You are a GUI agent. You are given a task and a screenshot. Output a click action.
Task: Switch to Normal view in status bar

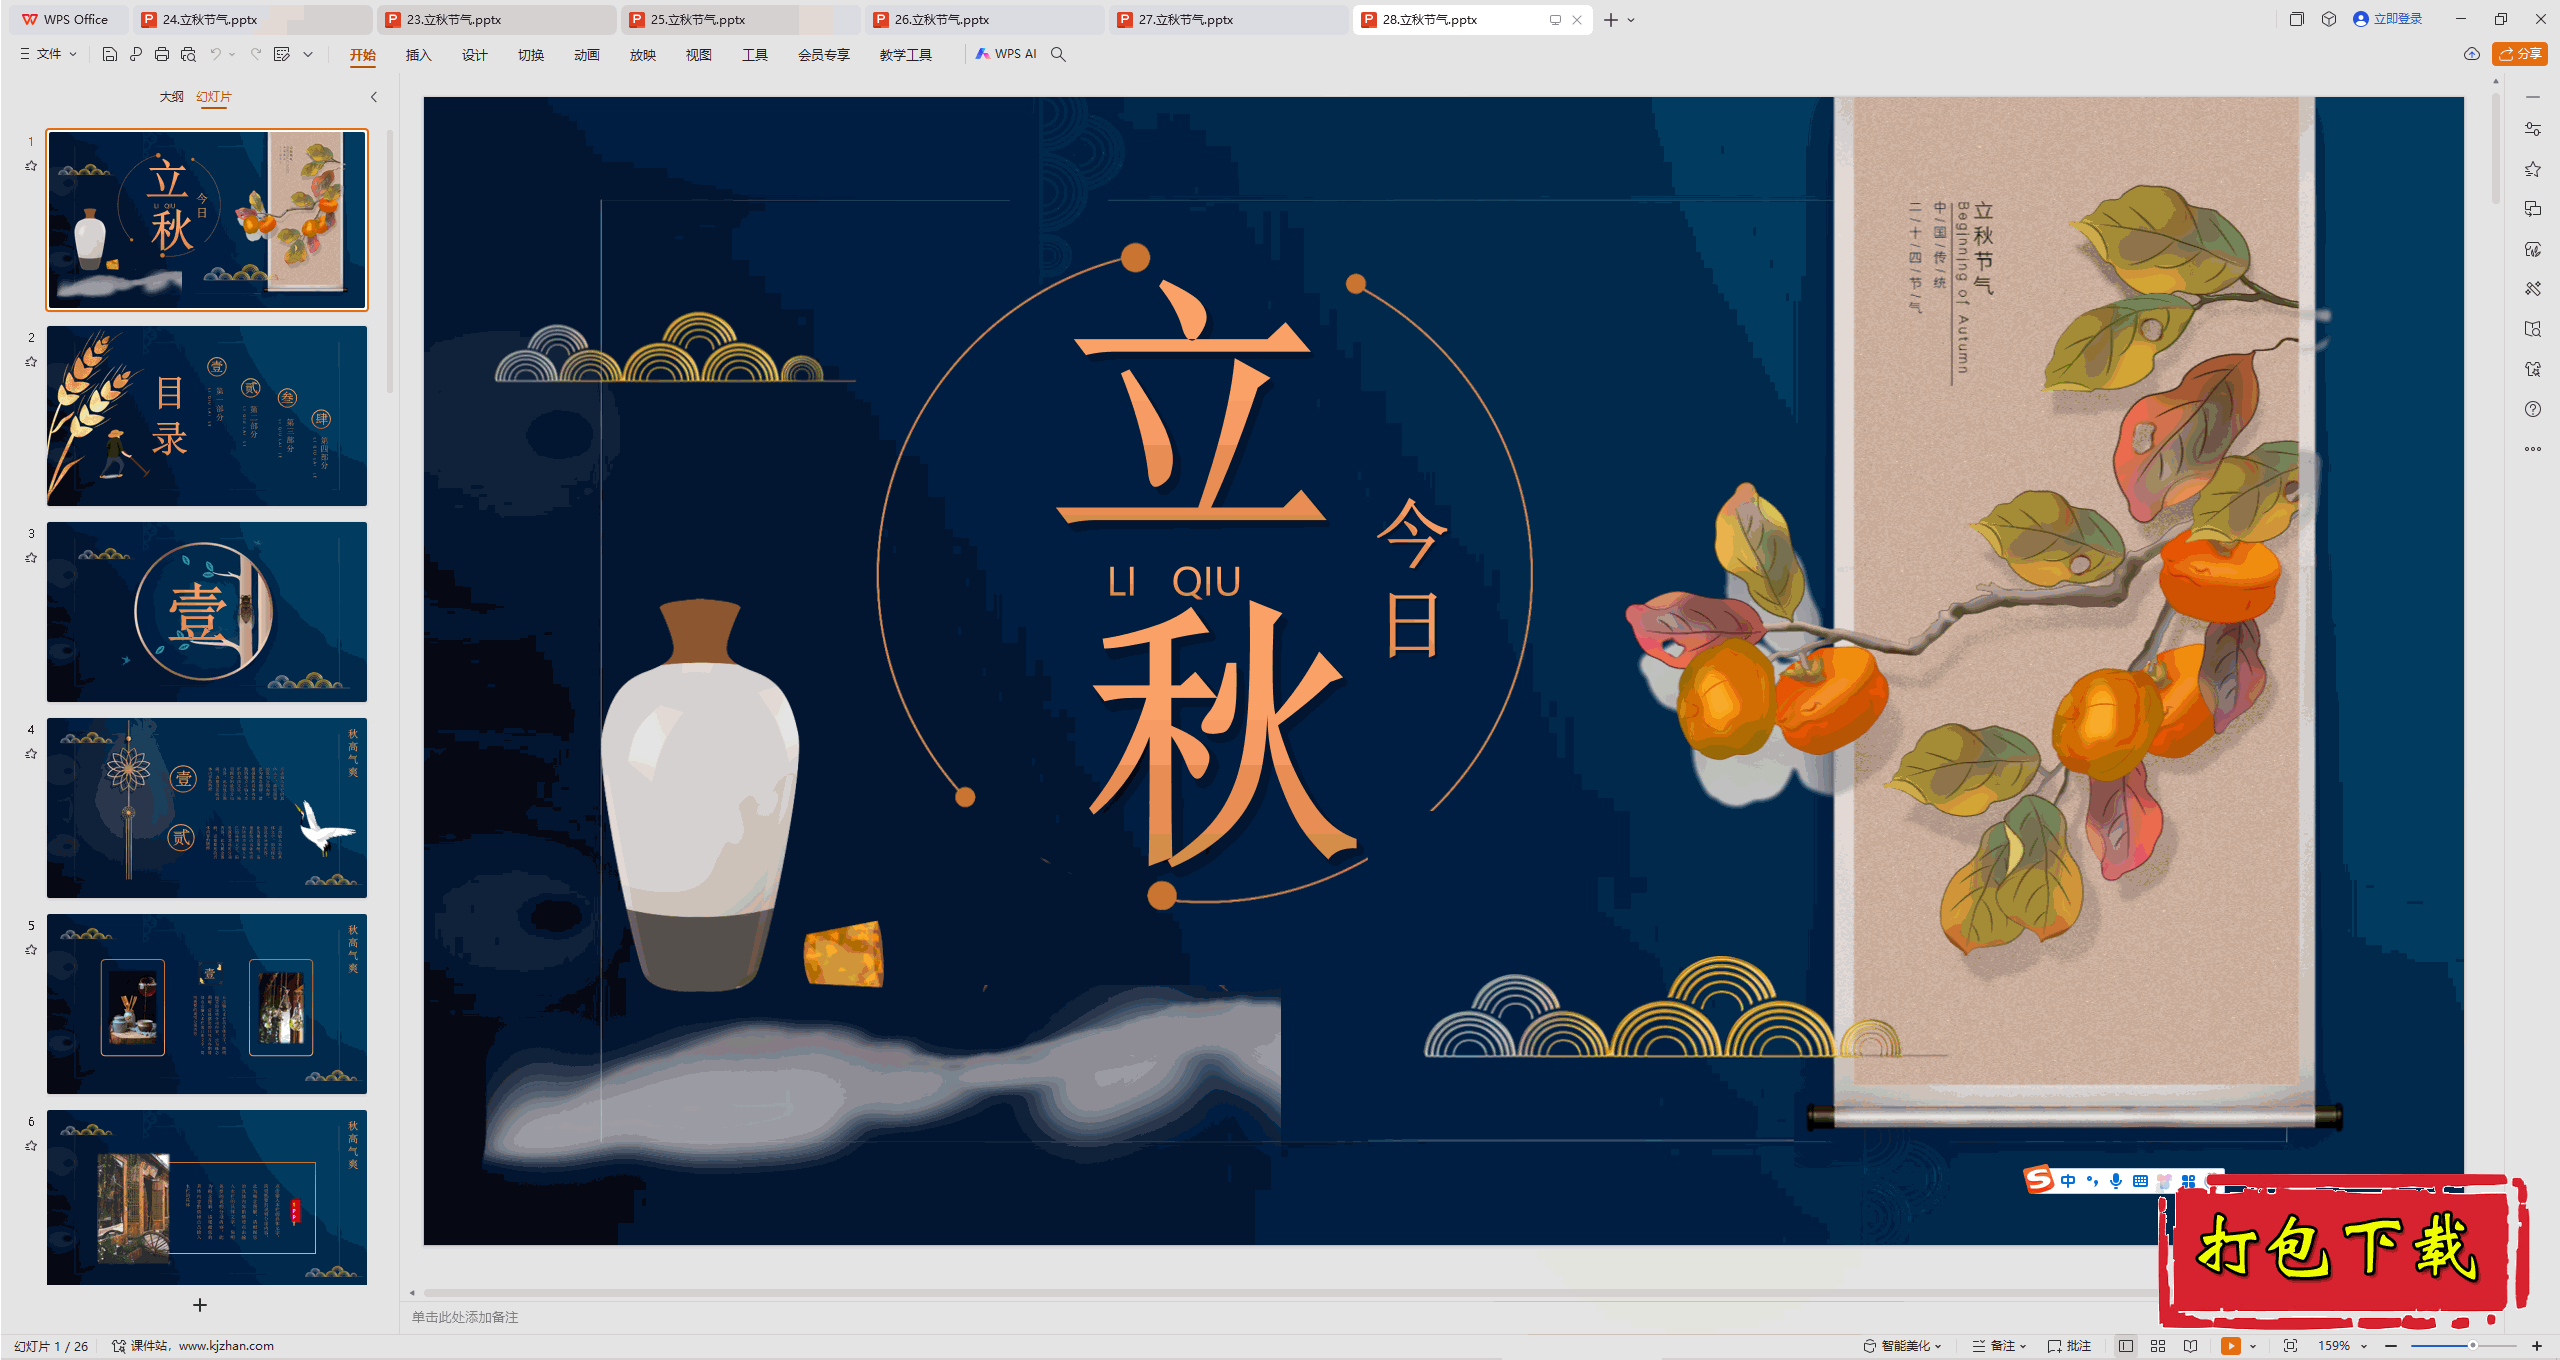coord(2126,1346)
